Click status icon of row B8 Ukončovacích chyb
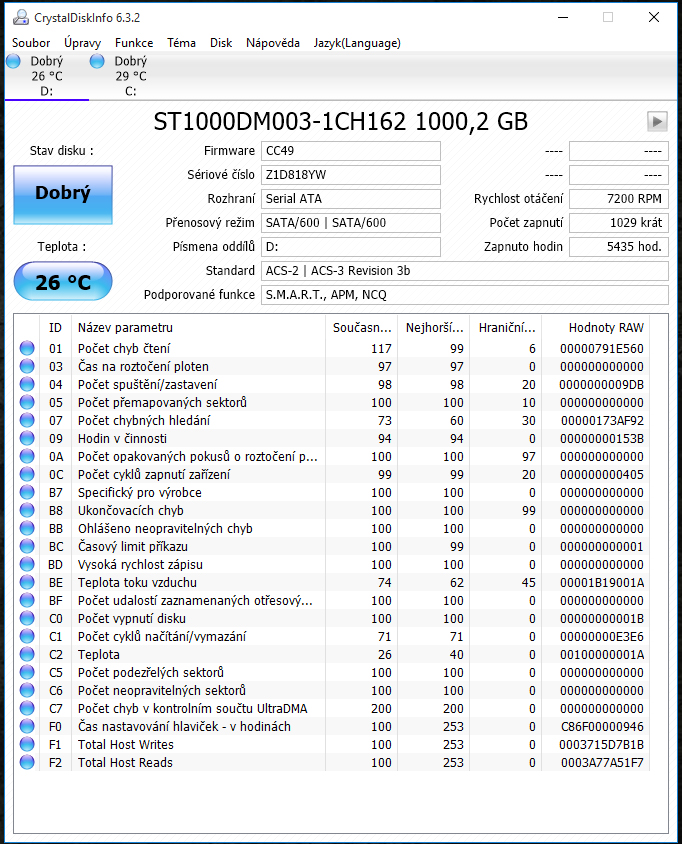 (x=27, y=510)
